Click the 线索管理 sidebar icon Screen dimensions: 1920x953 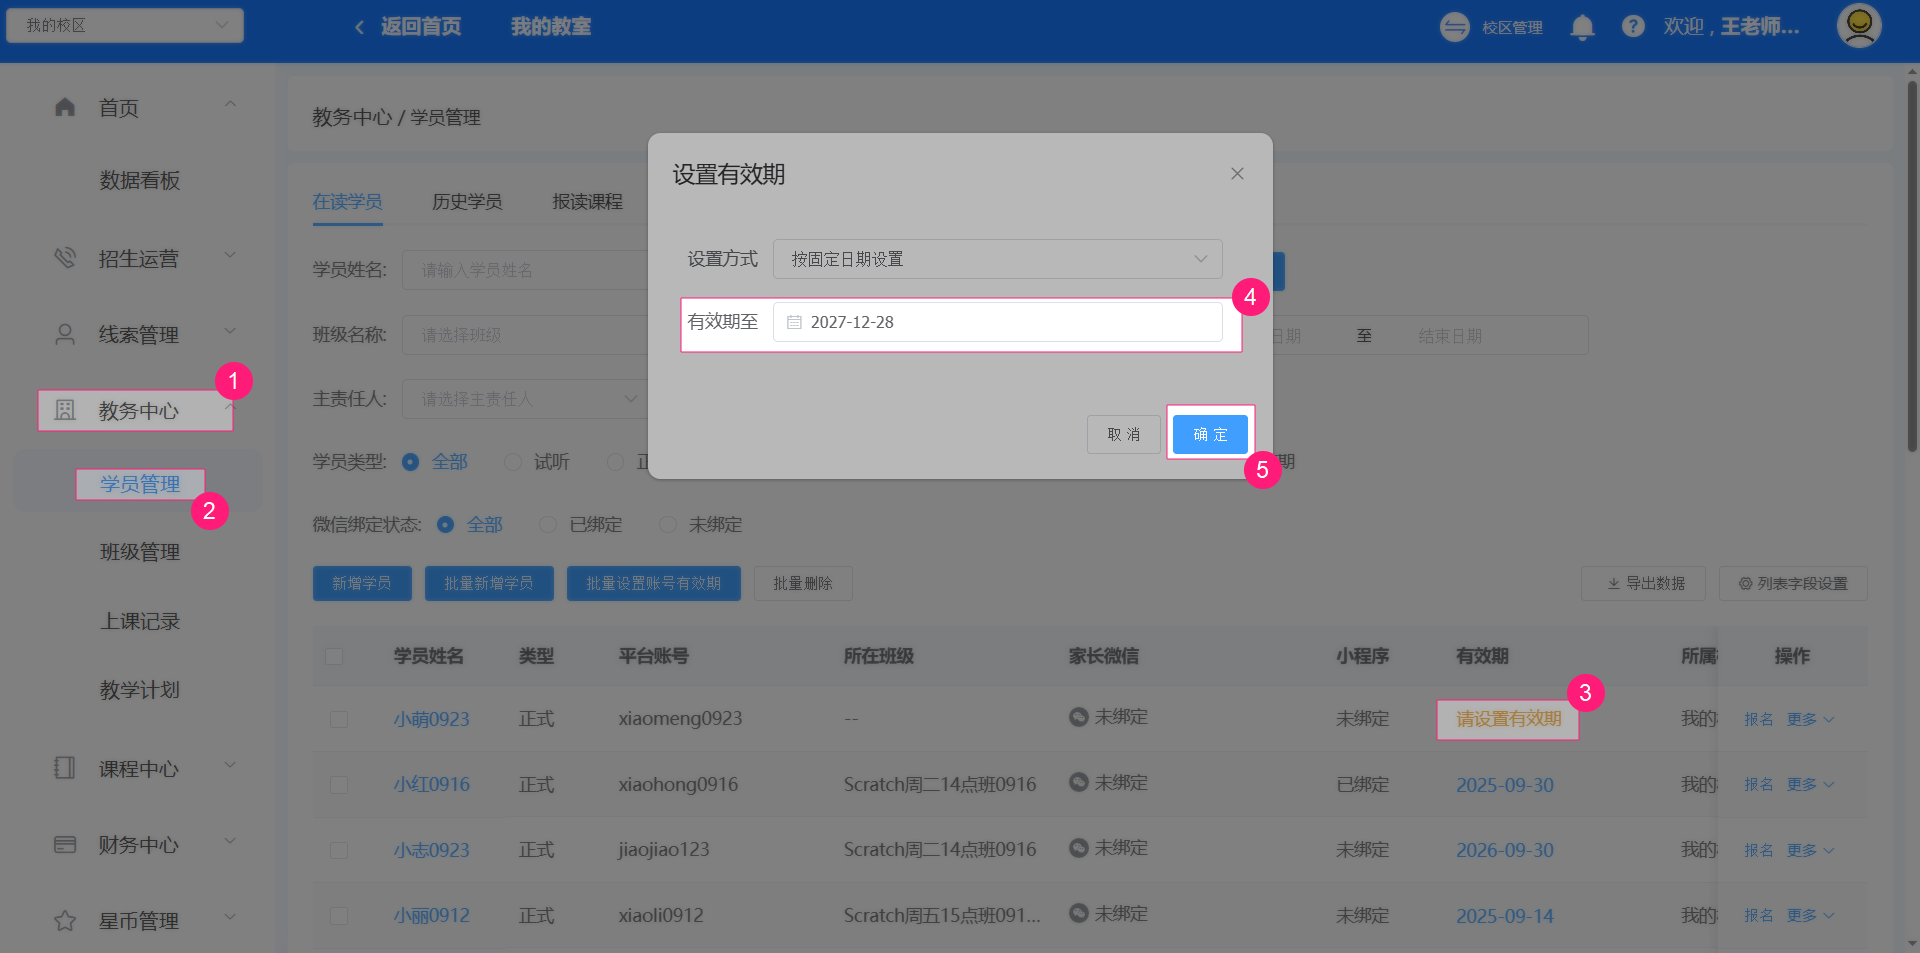65,334
